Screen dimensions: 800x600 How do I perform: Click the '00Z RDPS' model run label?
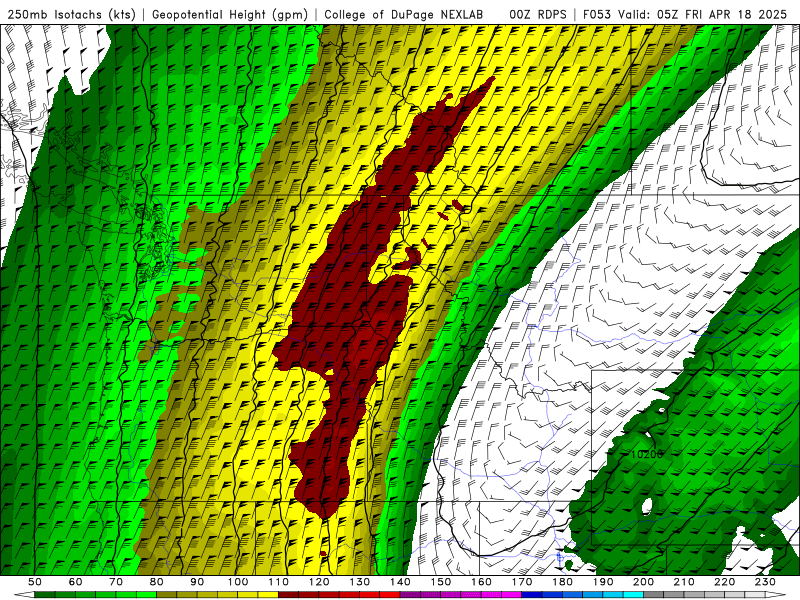coord(538,14)
